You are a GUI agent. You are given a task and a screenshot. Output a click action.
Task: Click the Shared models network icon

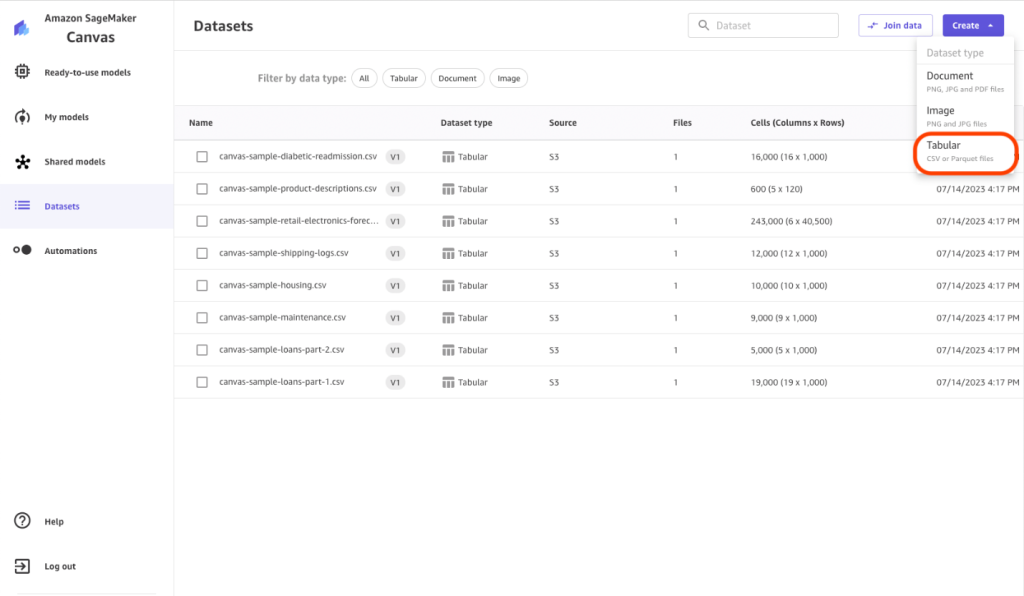click(22, 161)
